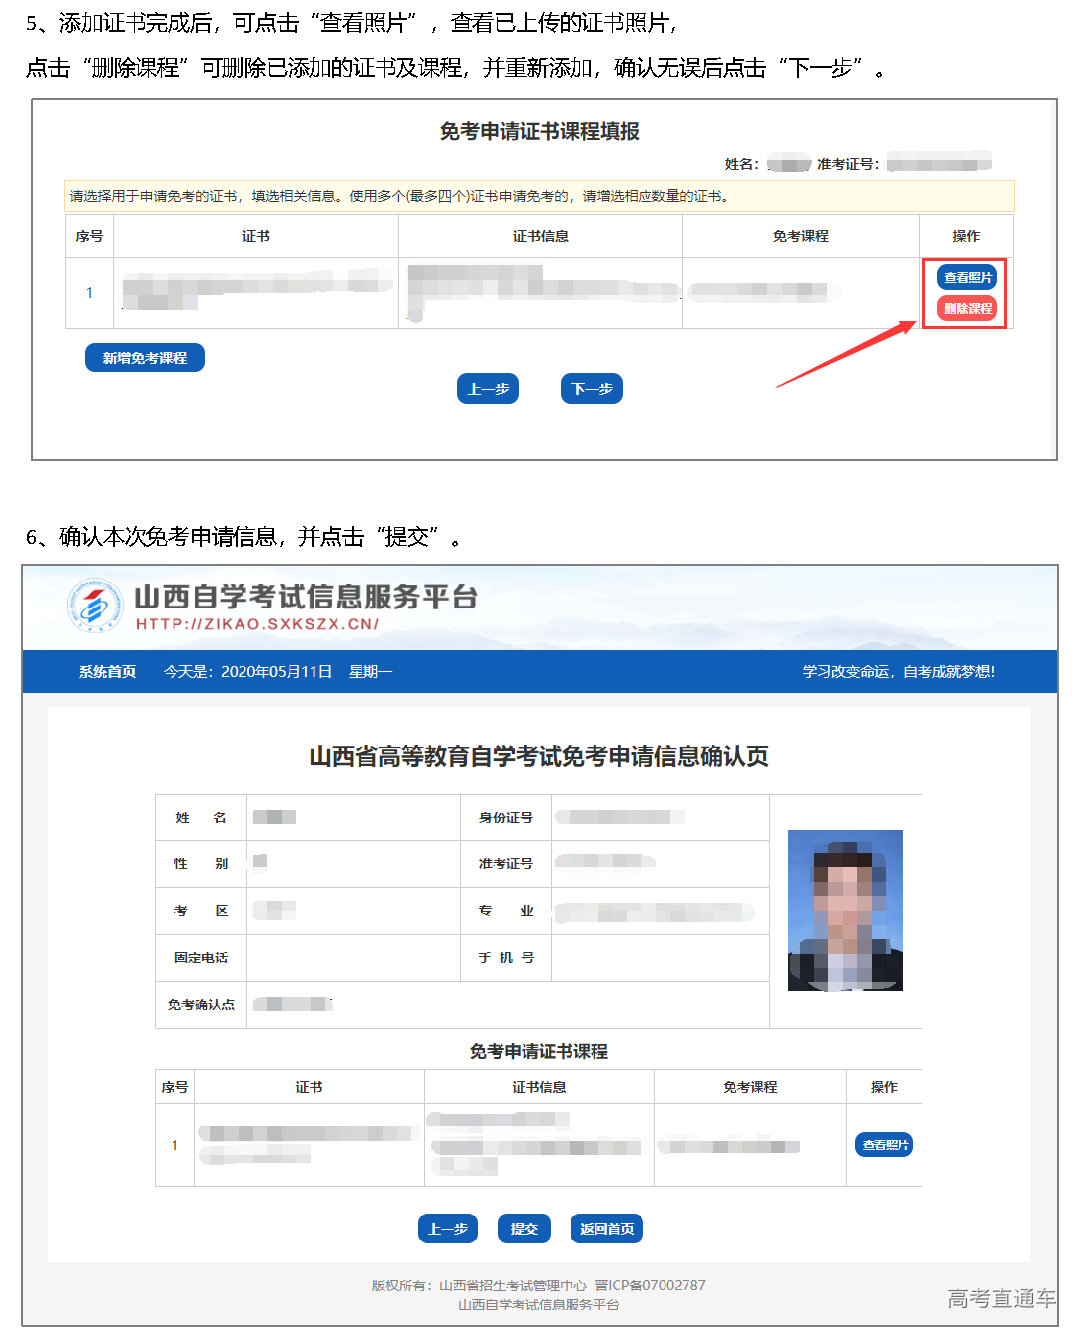Image resolution: width=1085 pixels, height=1338 pixels.
Task: Submit the application with 提交
Action: 524,1229
